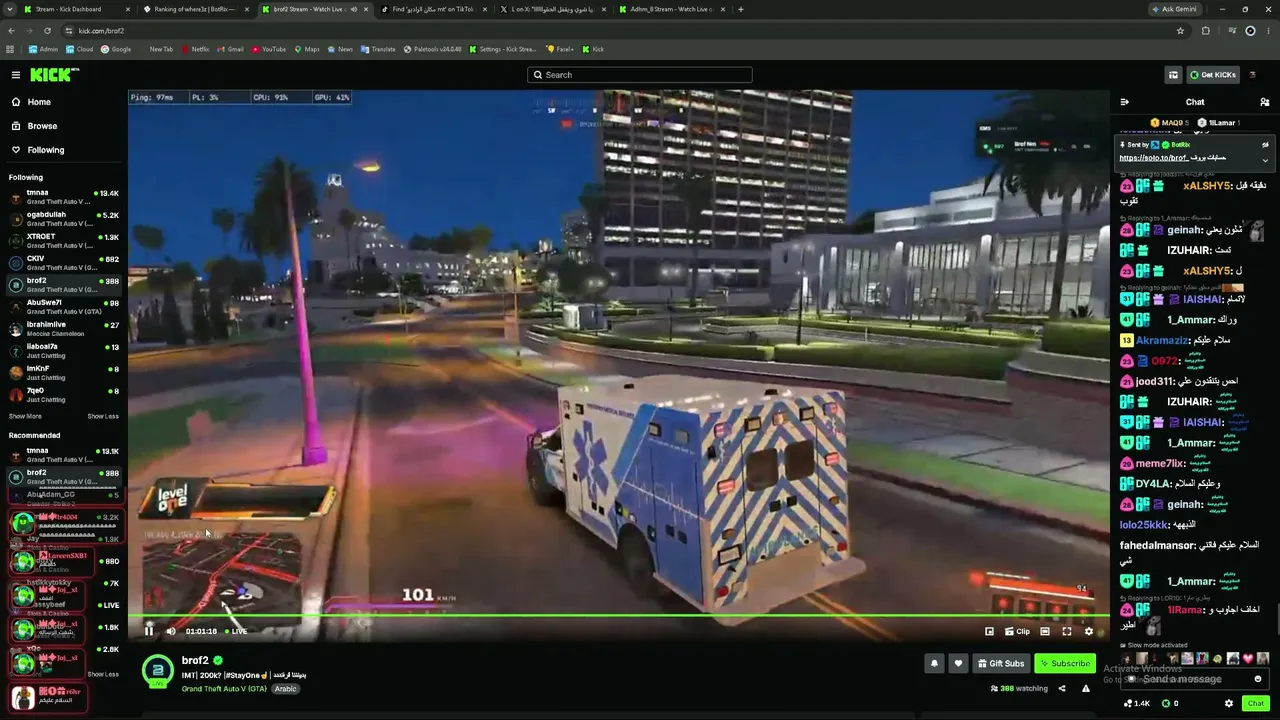This screenshot has width=1280, height=720.
Task: Enable picture-in-picture mode
Action: point(989,631)
